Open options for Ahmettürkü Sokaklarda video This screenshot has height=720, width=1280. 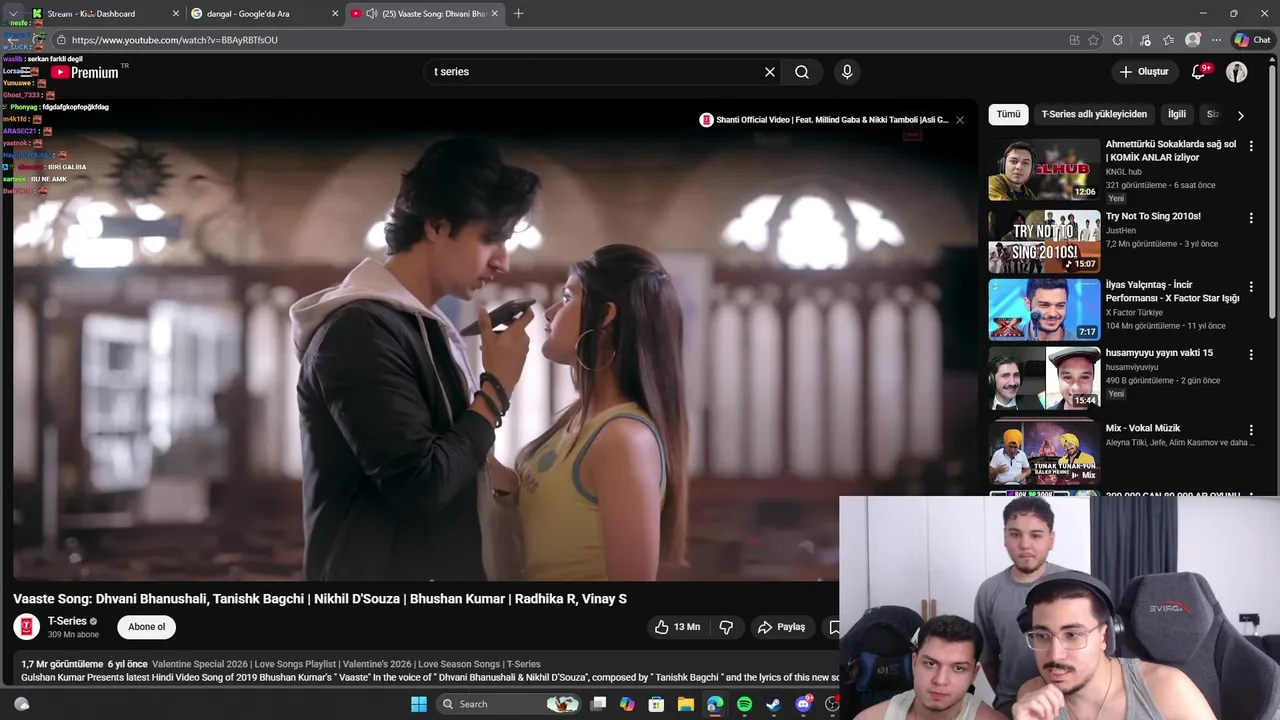(1250, 146)
